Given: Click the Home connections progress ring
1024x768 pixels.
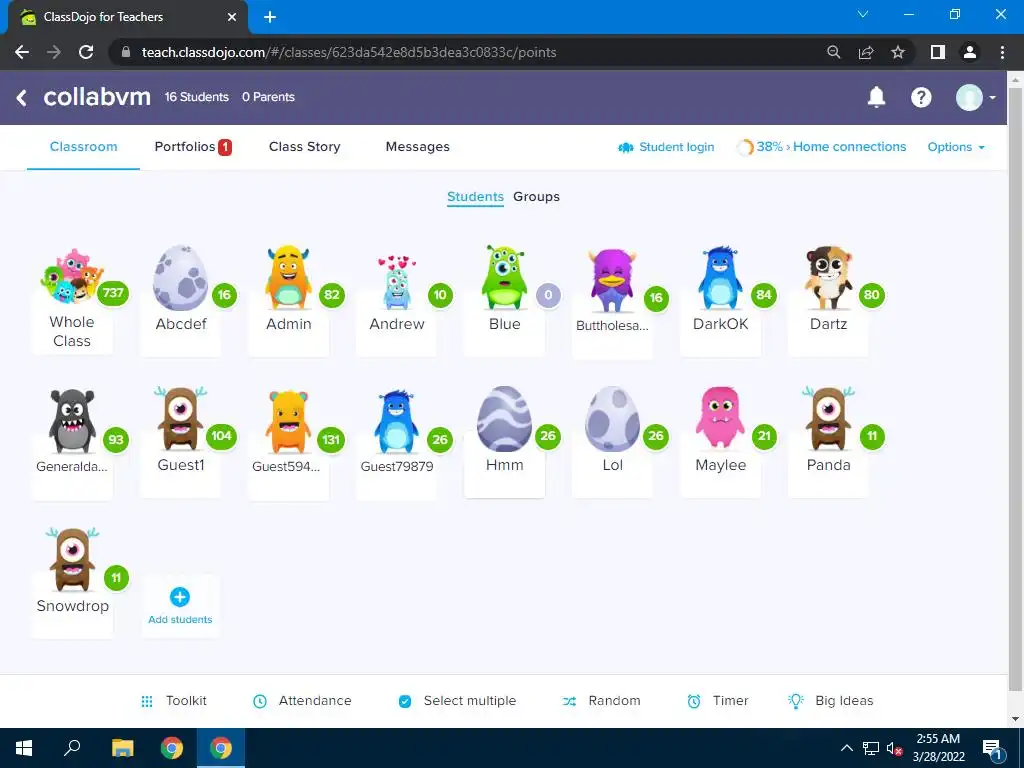Looking at the screenshot, I should [x=744, y=148].
